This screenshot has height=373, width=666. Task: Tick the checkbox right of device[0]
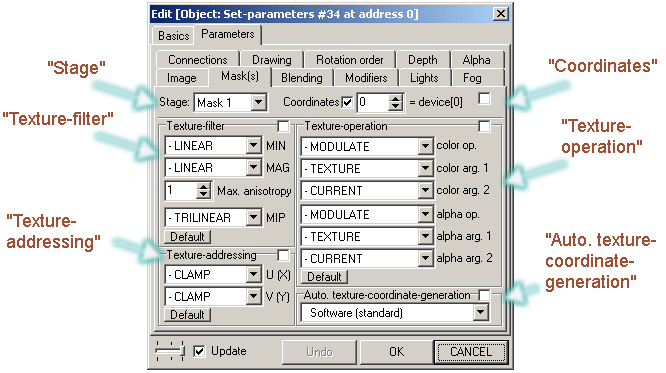484,99
